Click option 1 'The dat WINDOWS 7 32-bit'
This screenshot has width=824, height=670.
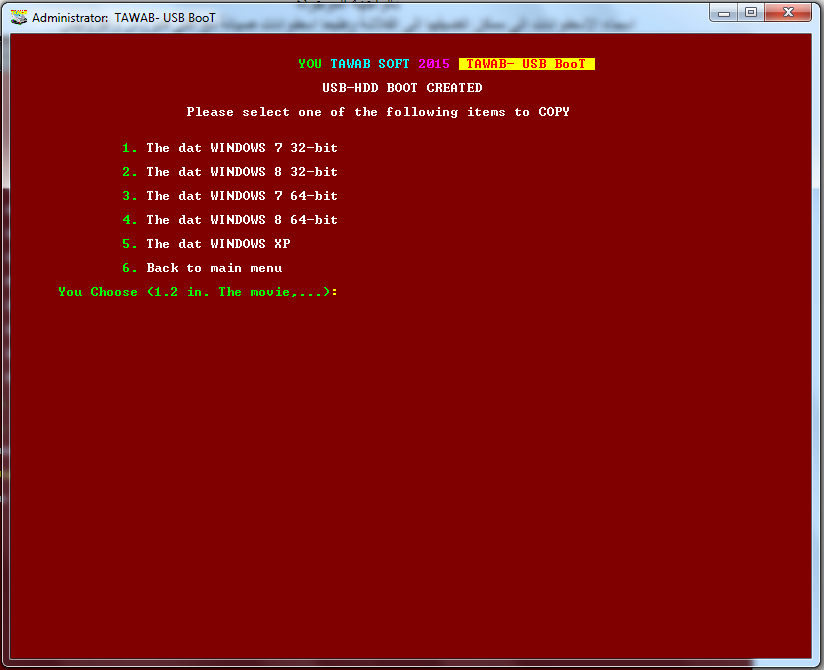pos(230,148)
